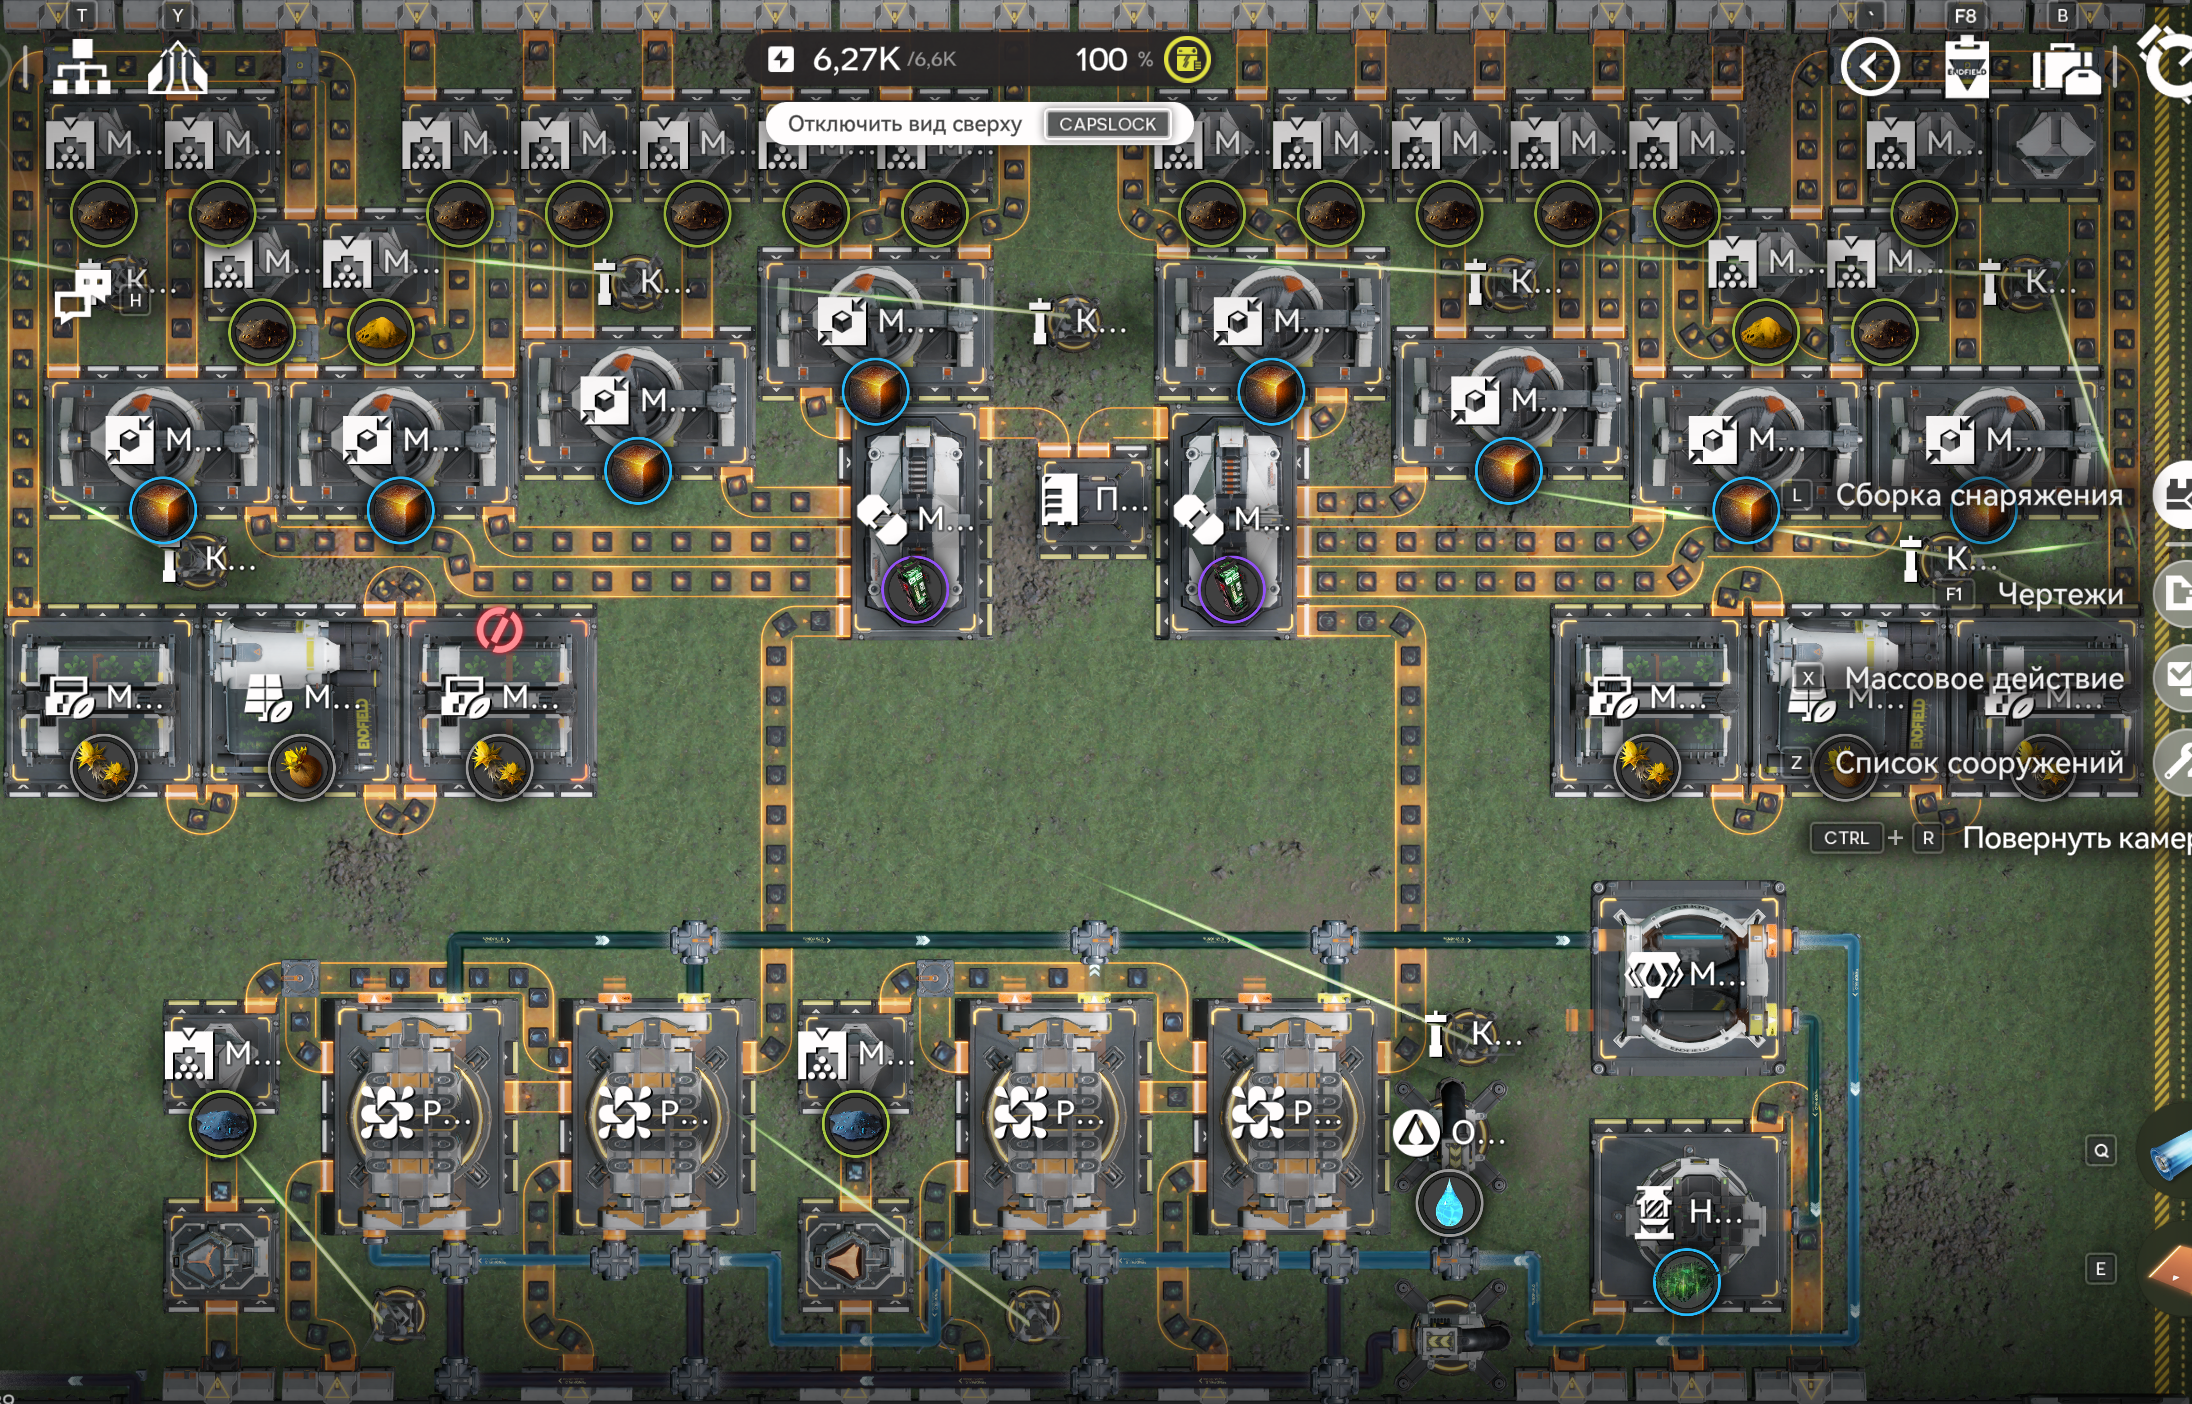Click the purple-ringed battery item on the left packer
Image resolution: width=2192 pixels, height=1404 pixels.
(x=914, y=589)
